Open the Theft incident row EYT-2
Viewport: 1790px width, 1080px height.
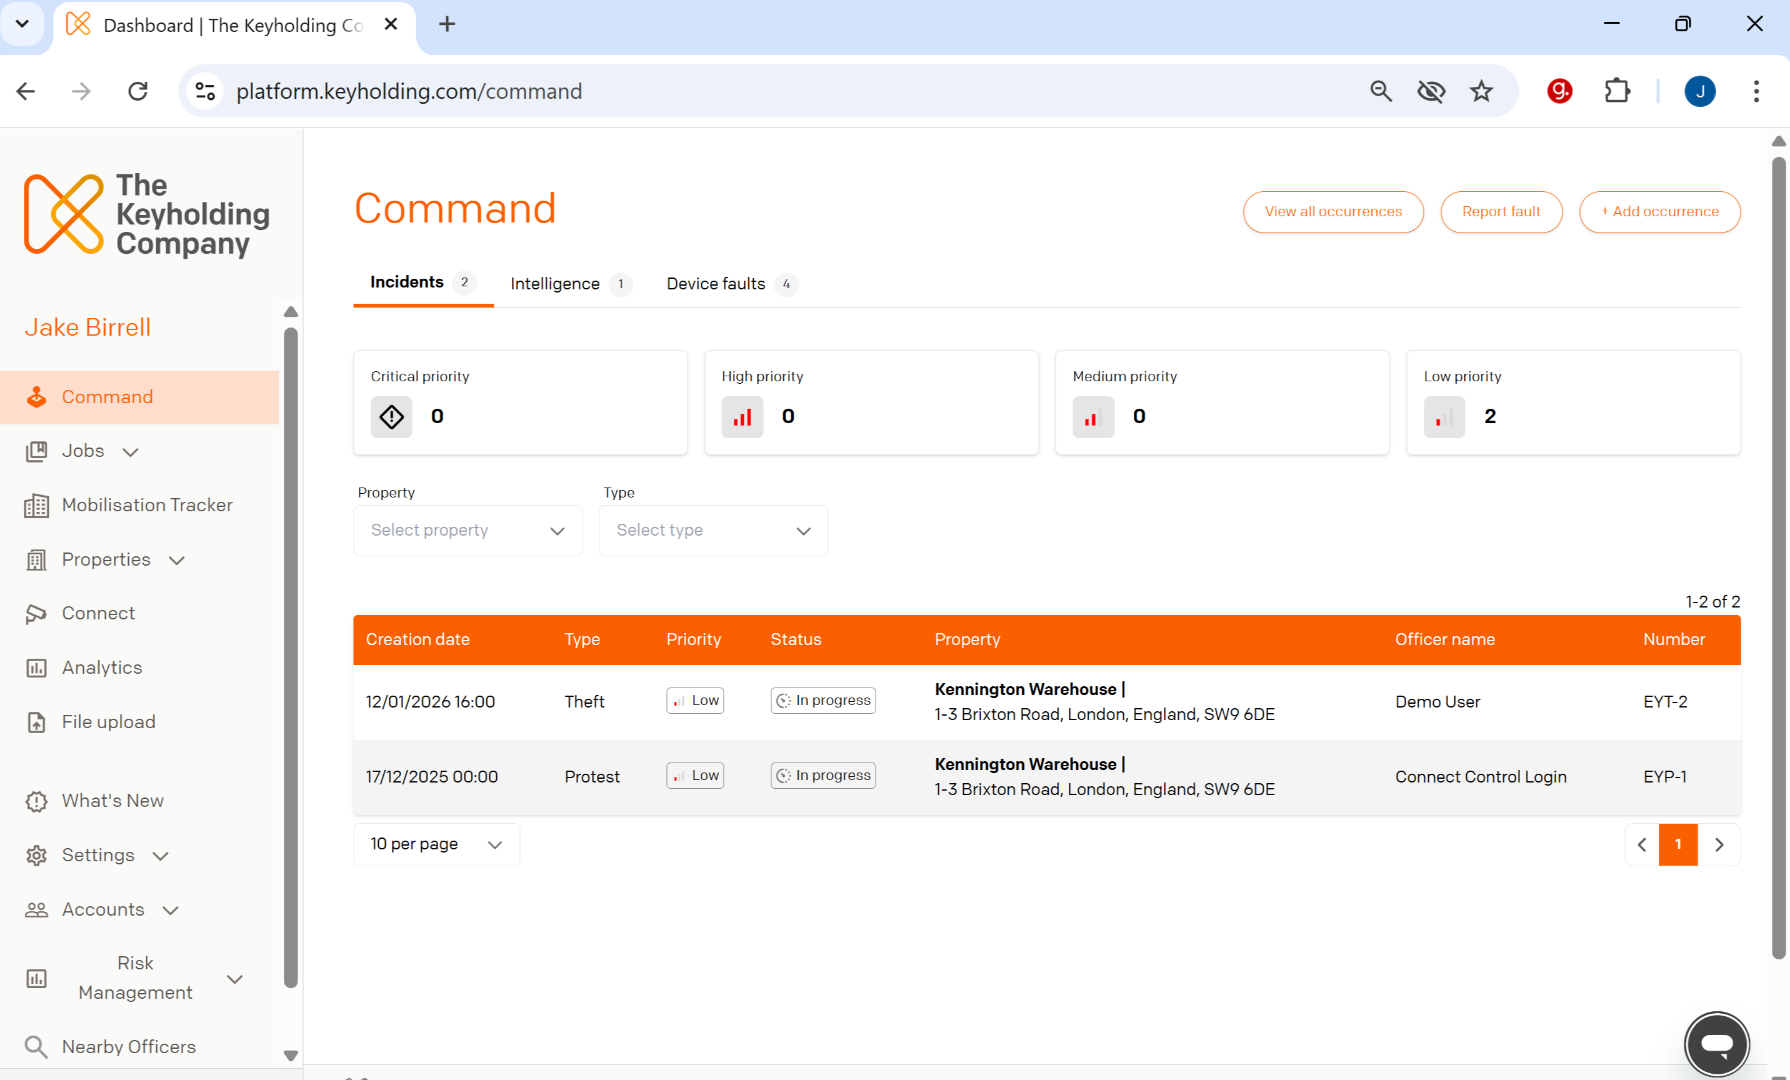click(x=1047, y=702)
